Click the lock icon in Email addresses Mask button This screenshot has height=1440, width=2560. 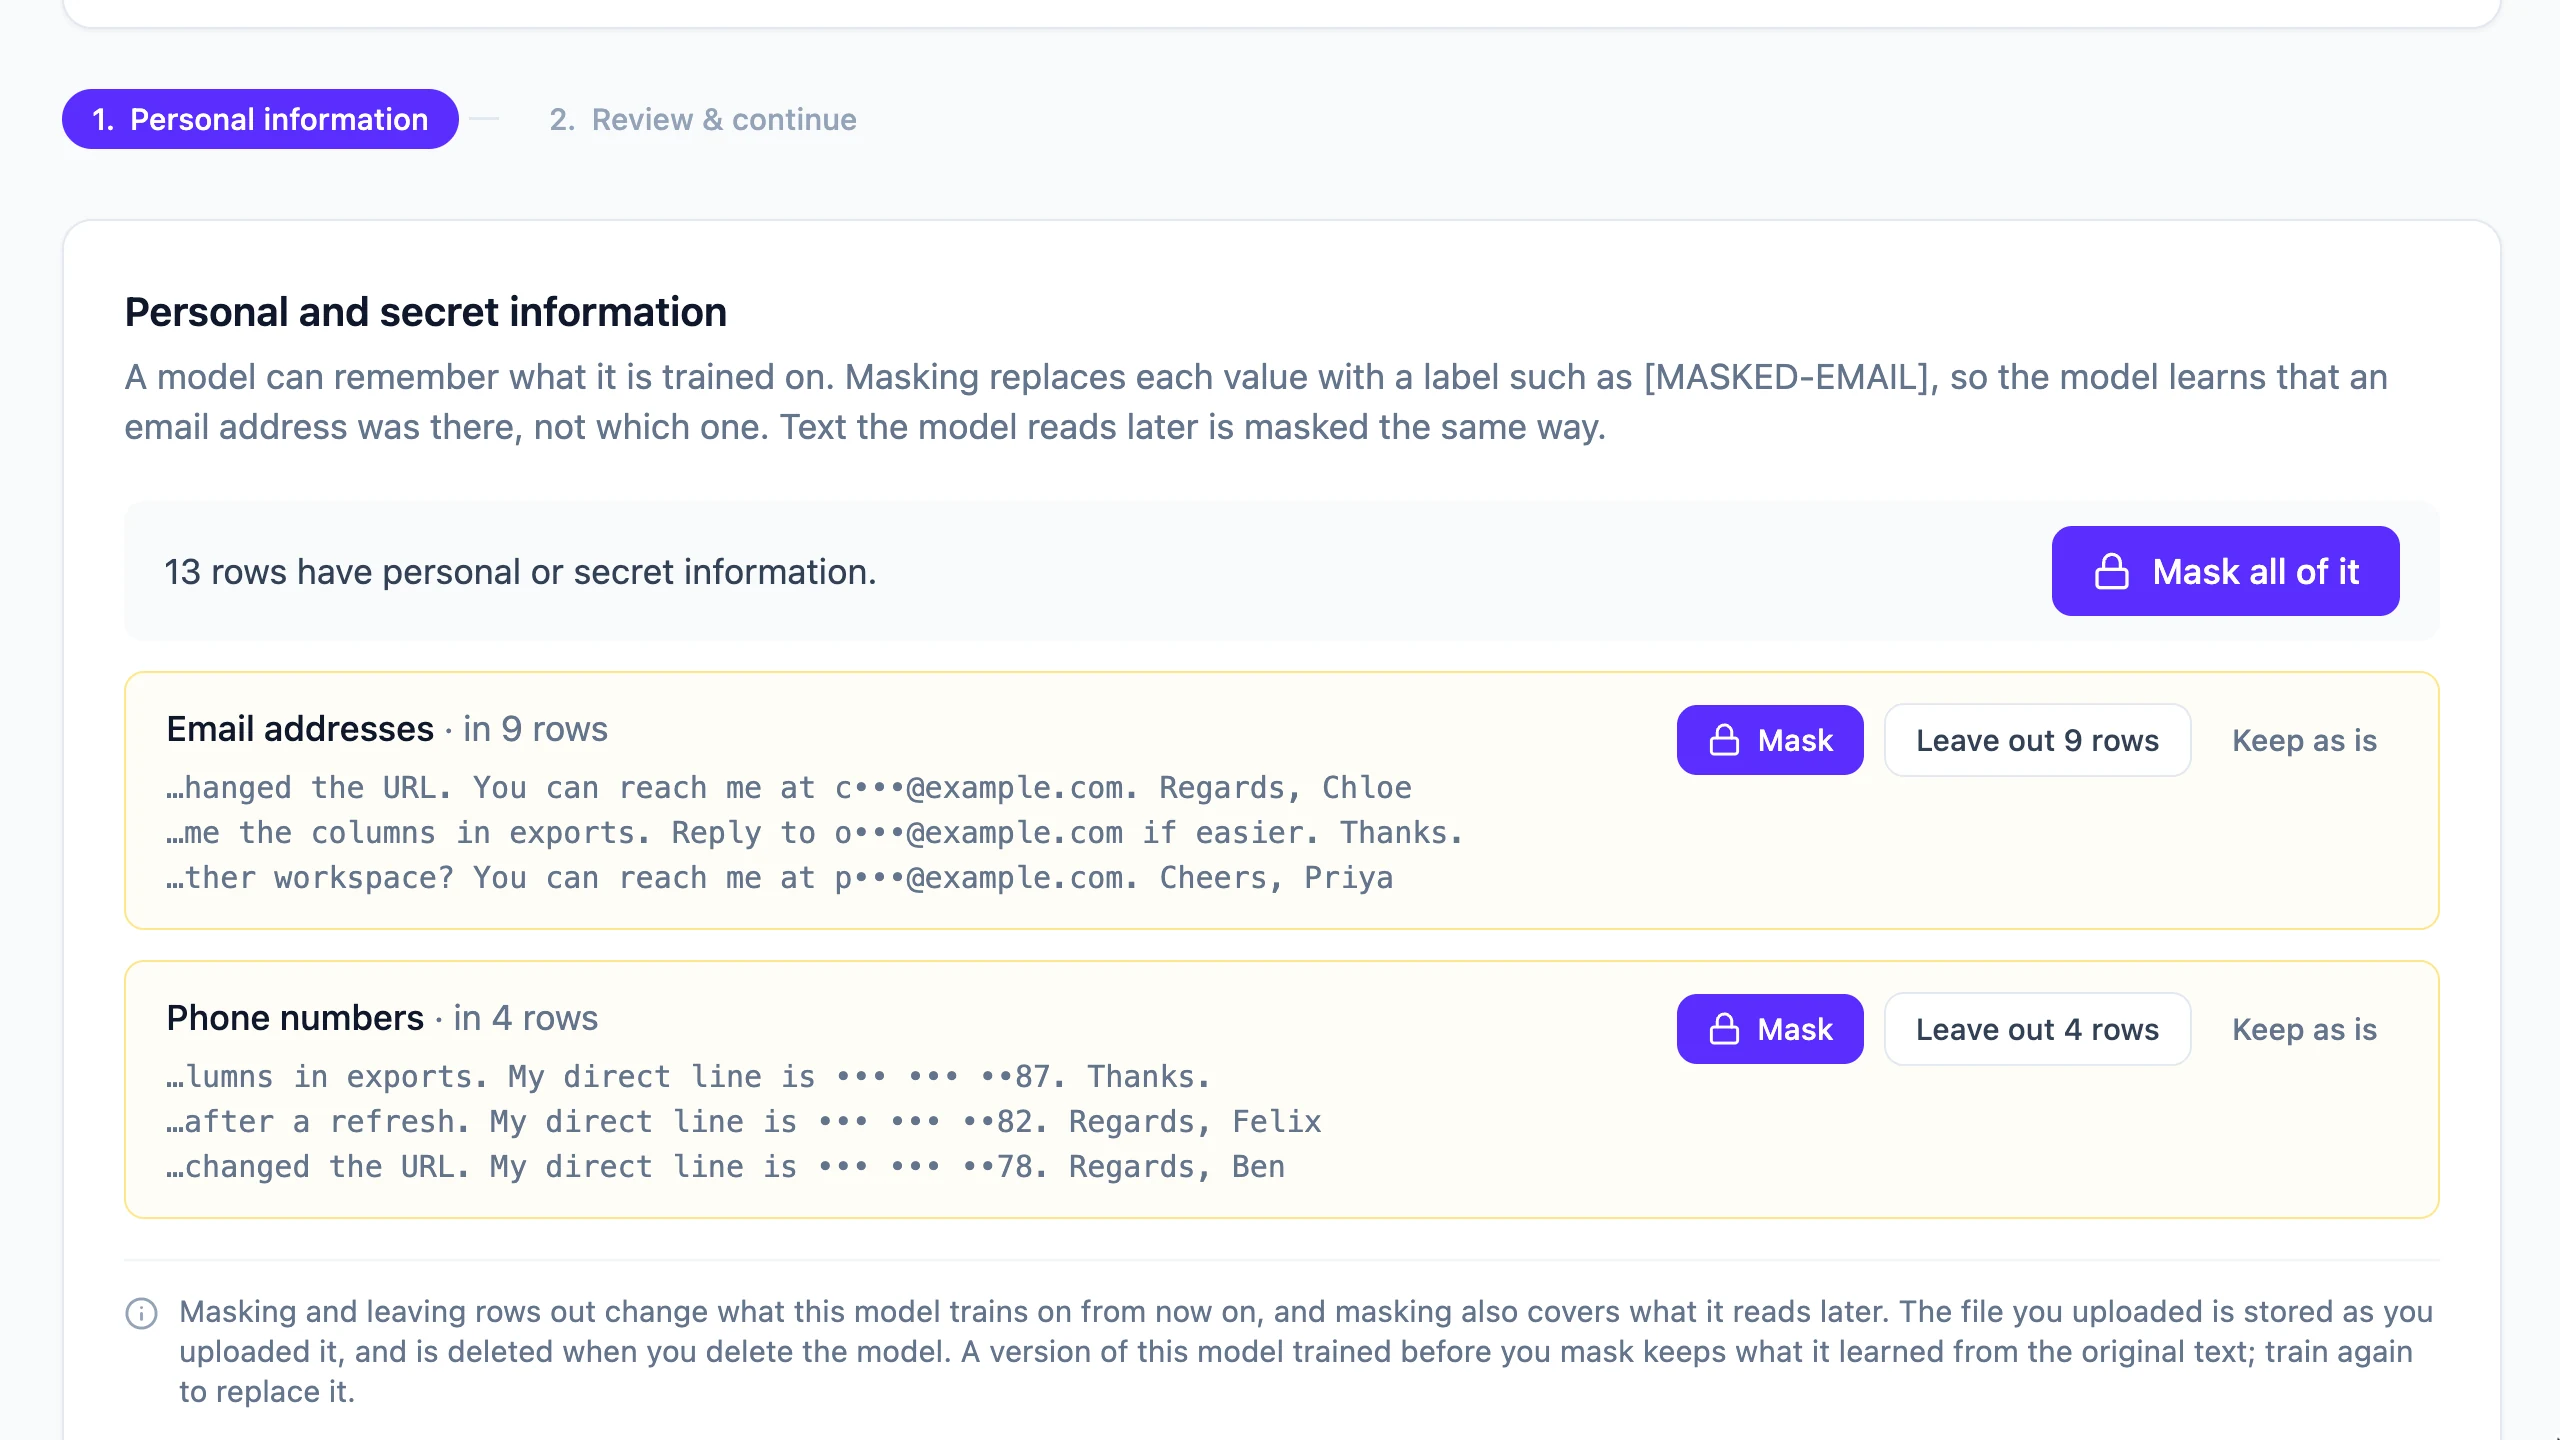pos(1724,740)
